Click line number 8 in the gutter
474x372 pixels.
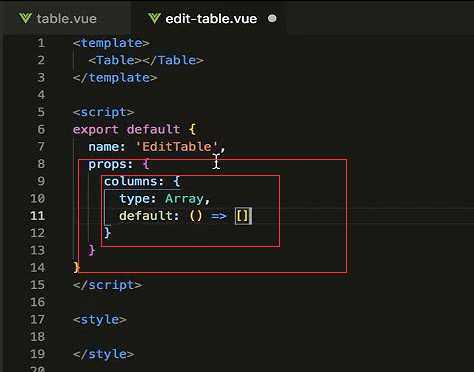point(41,164)
